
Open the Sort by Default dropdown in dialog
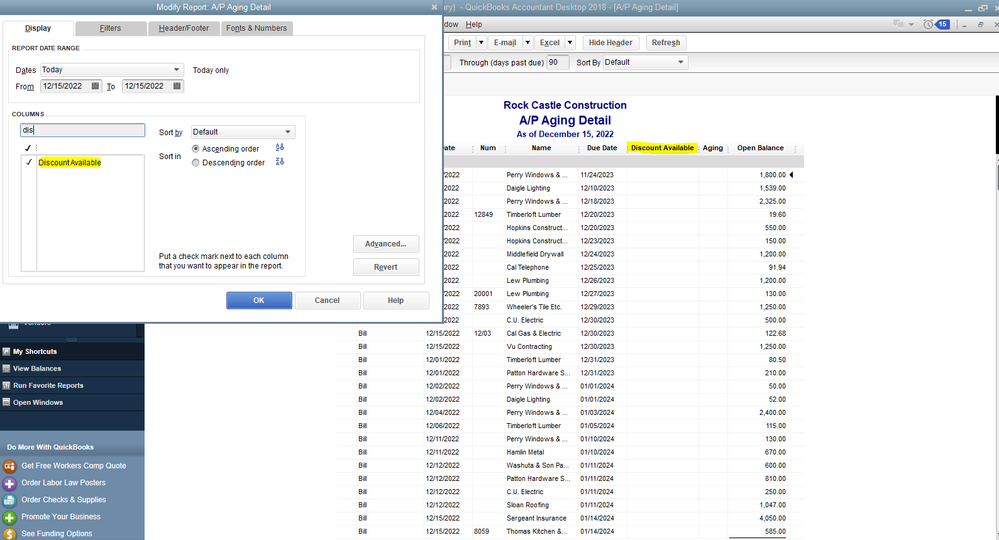click(x=288, y=132)
